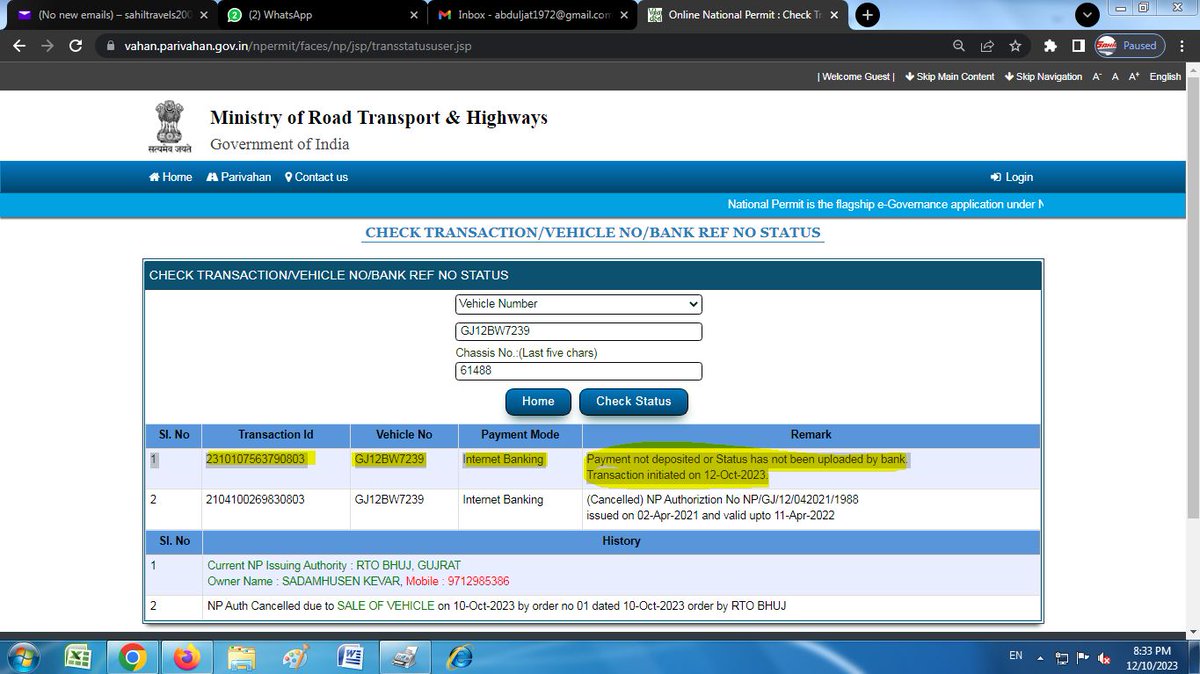Toggle the browser side panel icon
Viewport: 1200px width, 674px height.
[1078, 46]
